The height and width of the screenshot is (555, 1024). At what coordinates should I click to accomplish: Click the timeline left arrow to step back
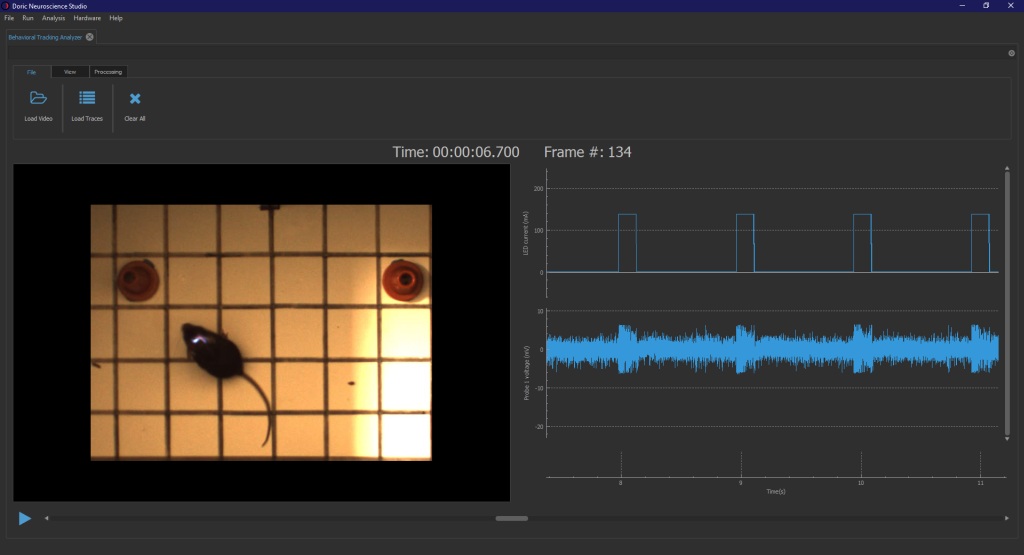point(45,518)
